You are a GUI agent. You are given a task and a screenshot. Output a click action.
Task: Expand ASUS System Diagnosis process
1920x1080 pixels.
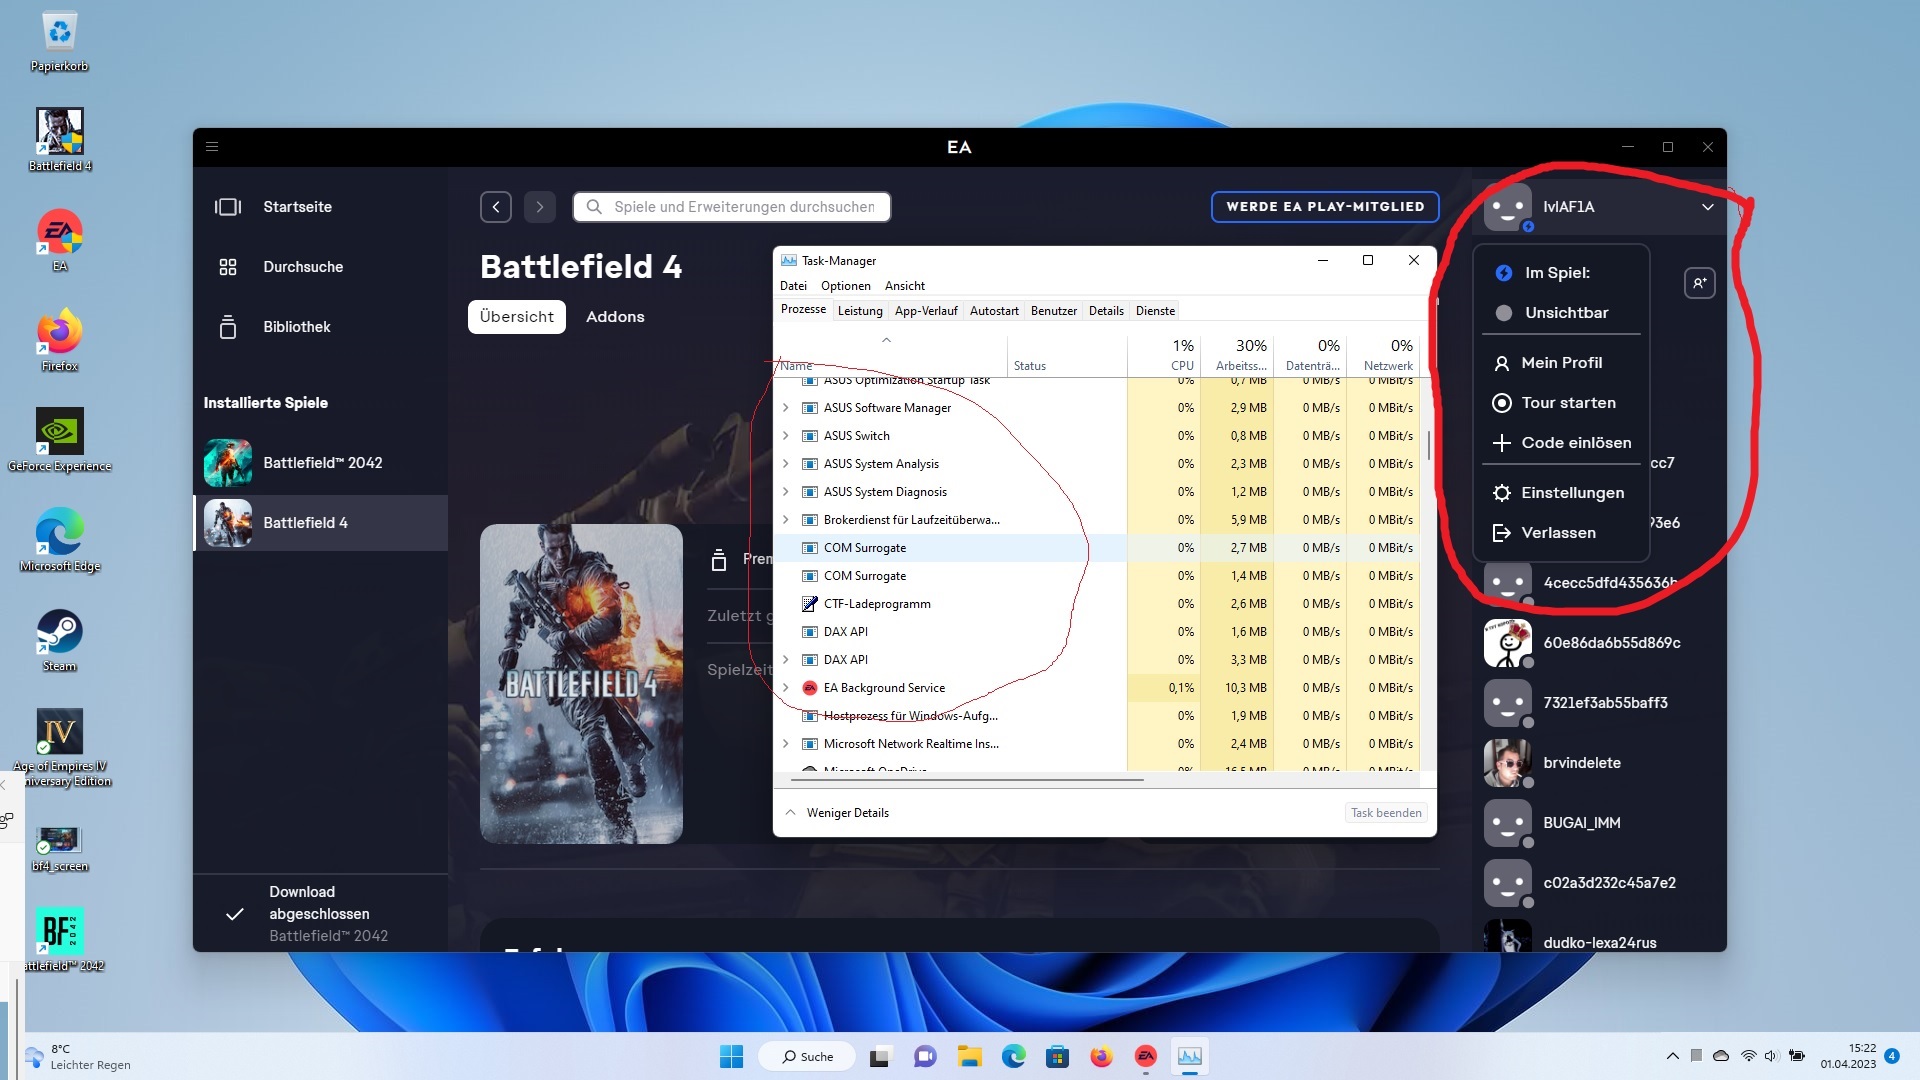[x=785, y=492]
